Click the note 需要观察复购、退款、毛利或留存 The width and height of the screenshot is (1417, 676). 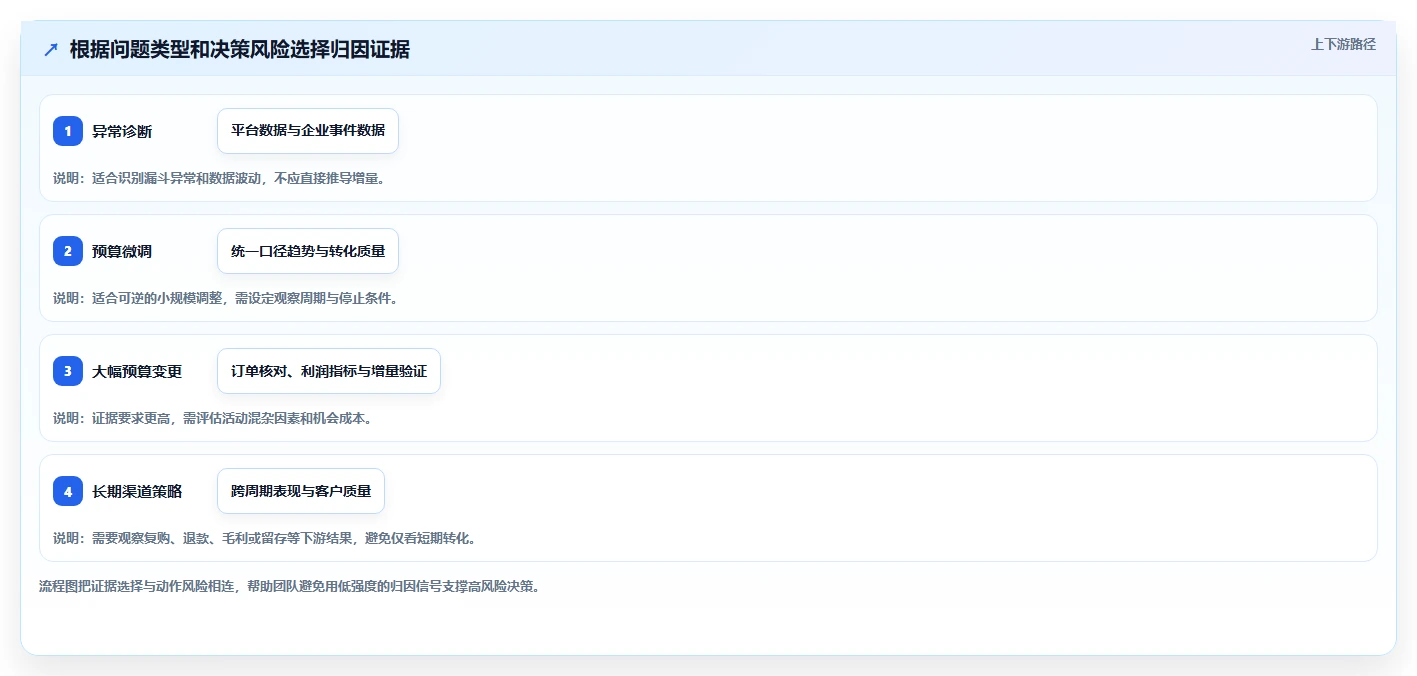264,538
